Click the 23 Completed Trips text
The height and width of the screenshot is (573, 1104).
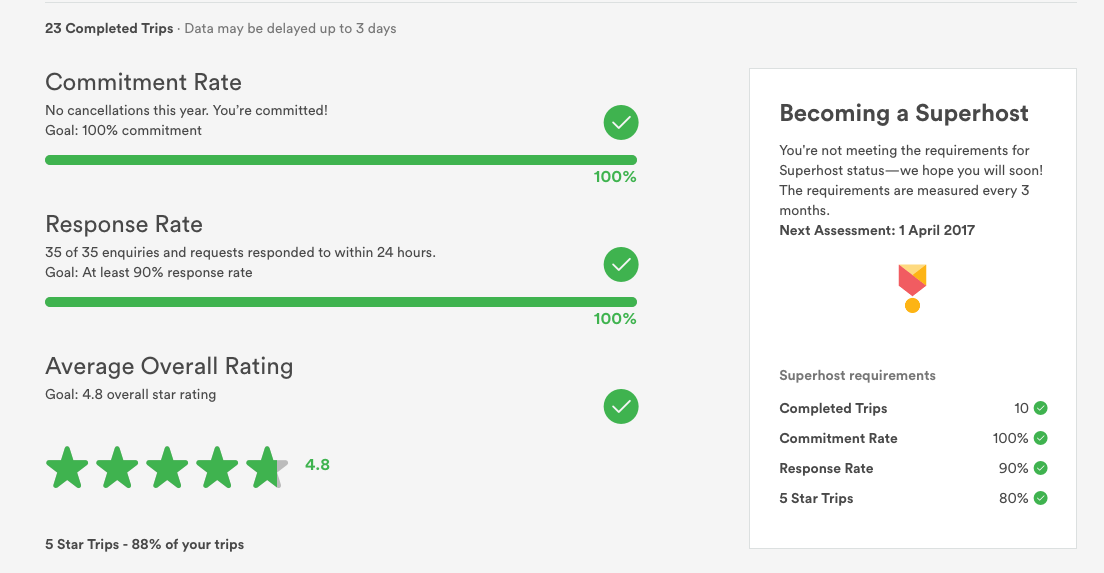click(x=109, y=28)
